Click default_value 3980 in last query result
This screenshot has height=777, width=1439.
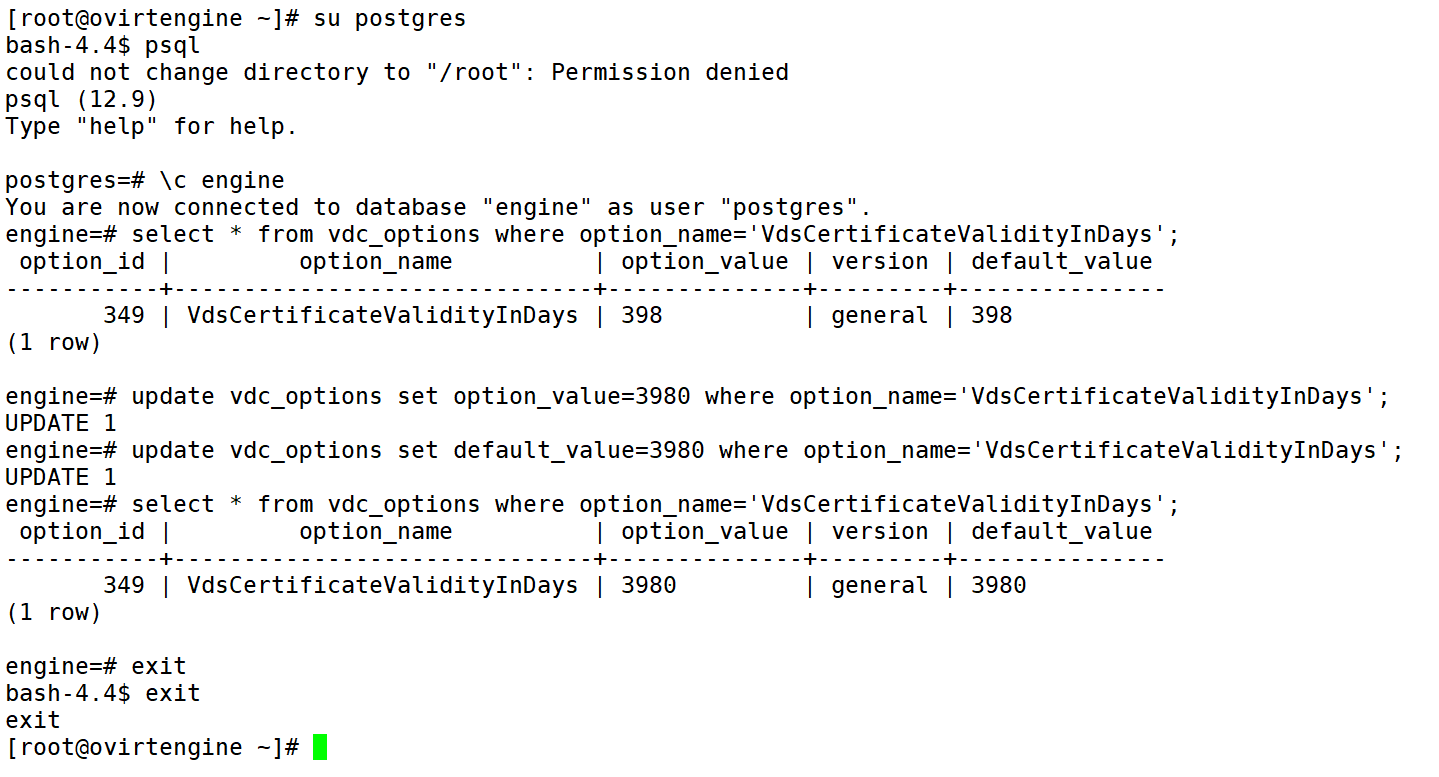coord(998,585)
